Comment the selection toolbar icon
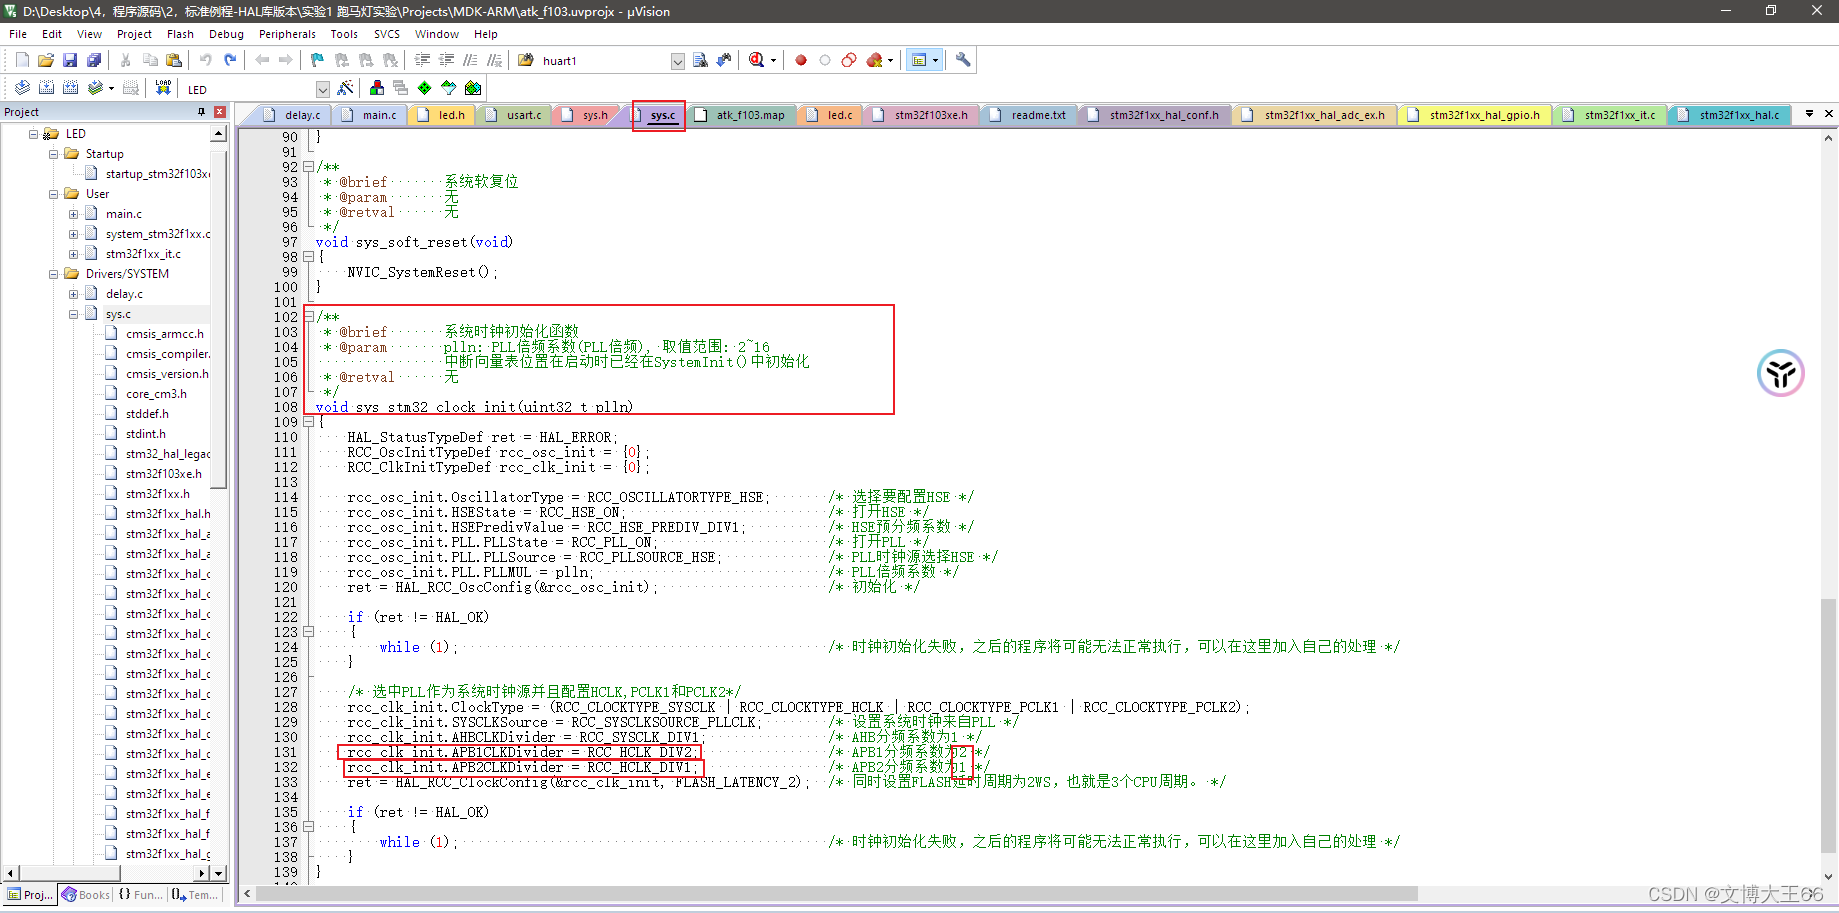 471,60
